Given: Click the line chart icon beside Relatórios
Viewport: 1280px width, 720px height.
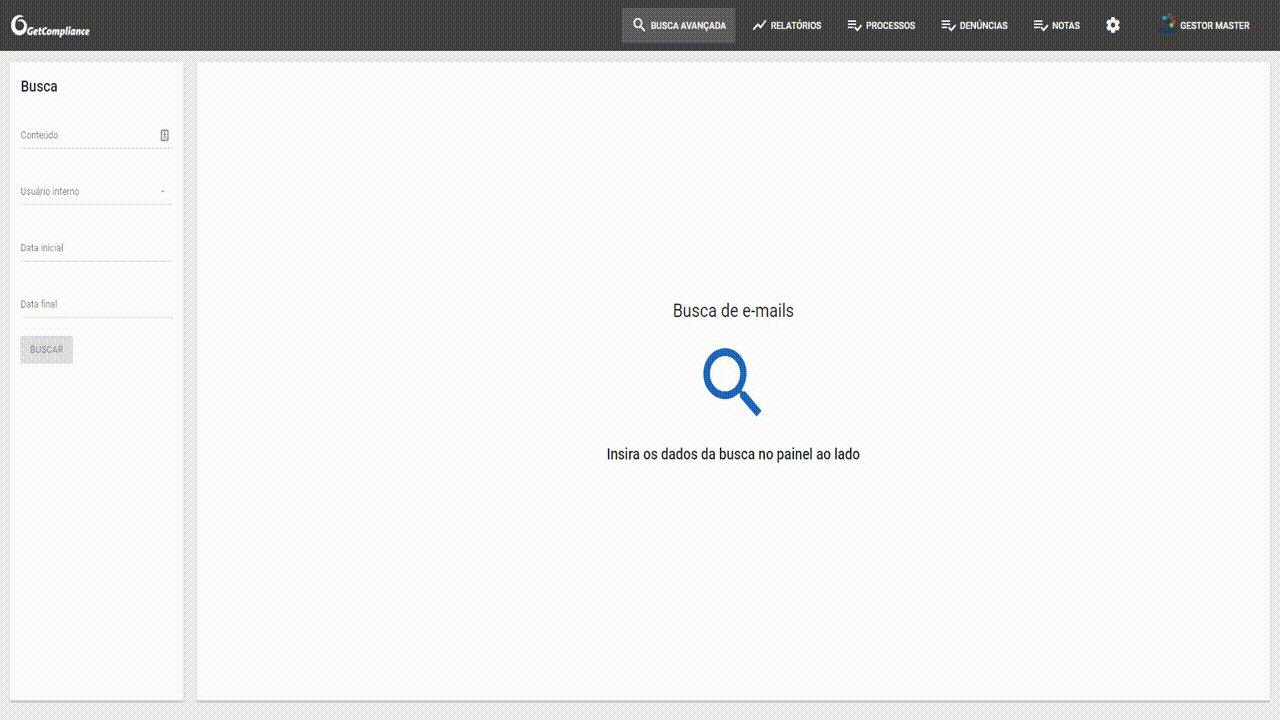Looking at the screenshot, I should [x=759, y=25].
